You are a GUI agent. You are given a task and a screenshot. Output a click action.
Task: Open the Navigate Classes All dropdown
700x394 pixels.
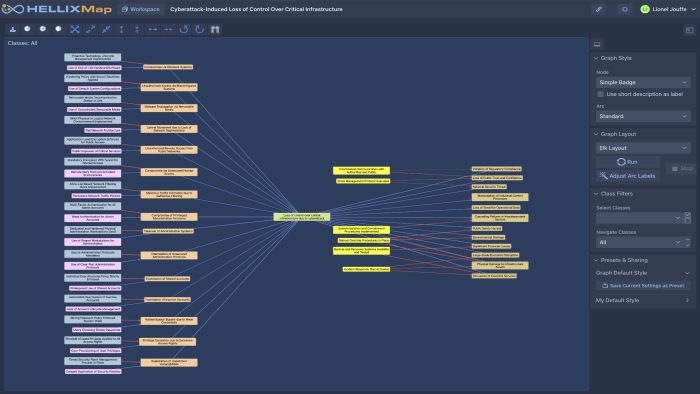click(x=639, y=242)
